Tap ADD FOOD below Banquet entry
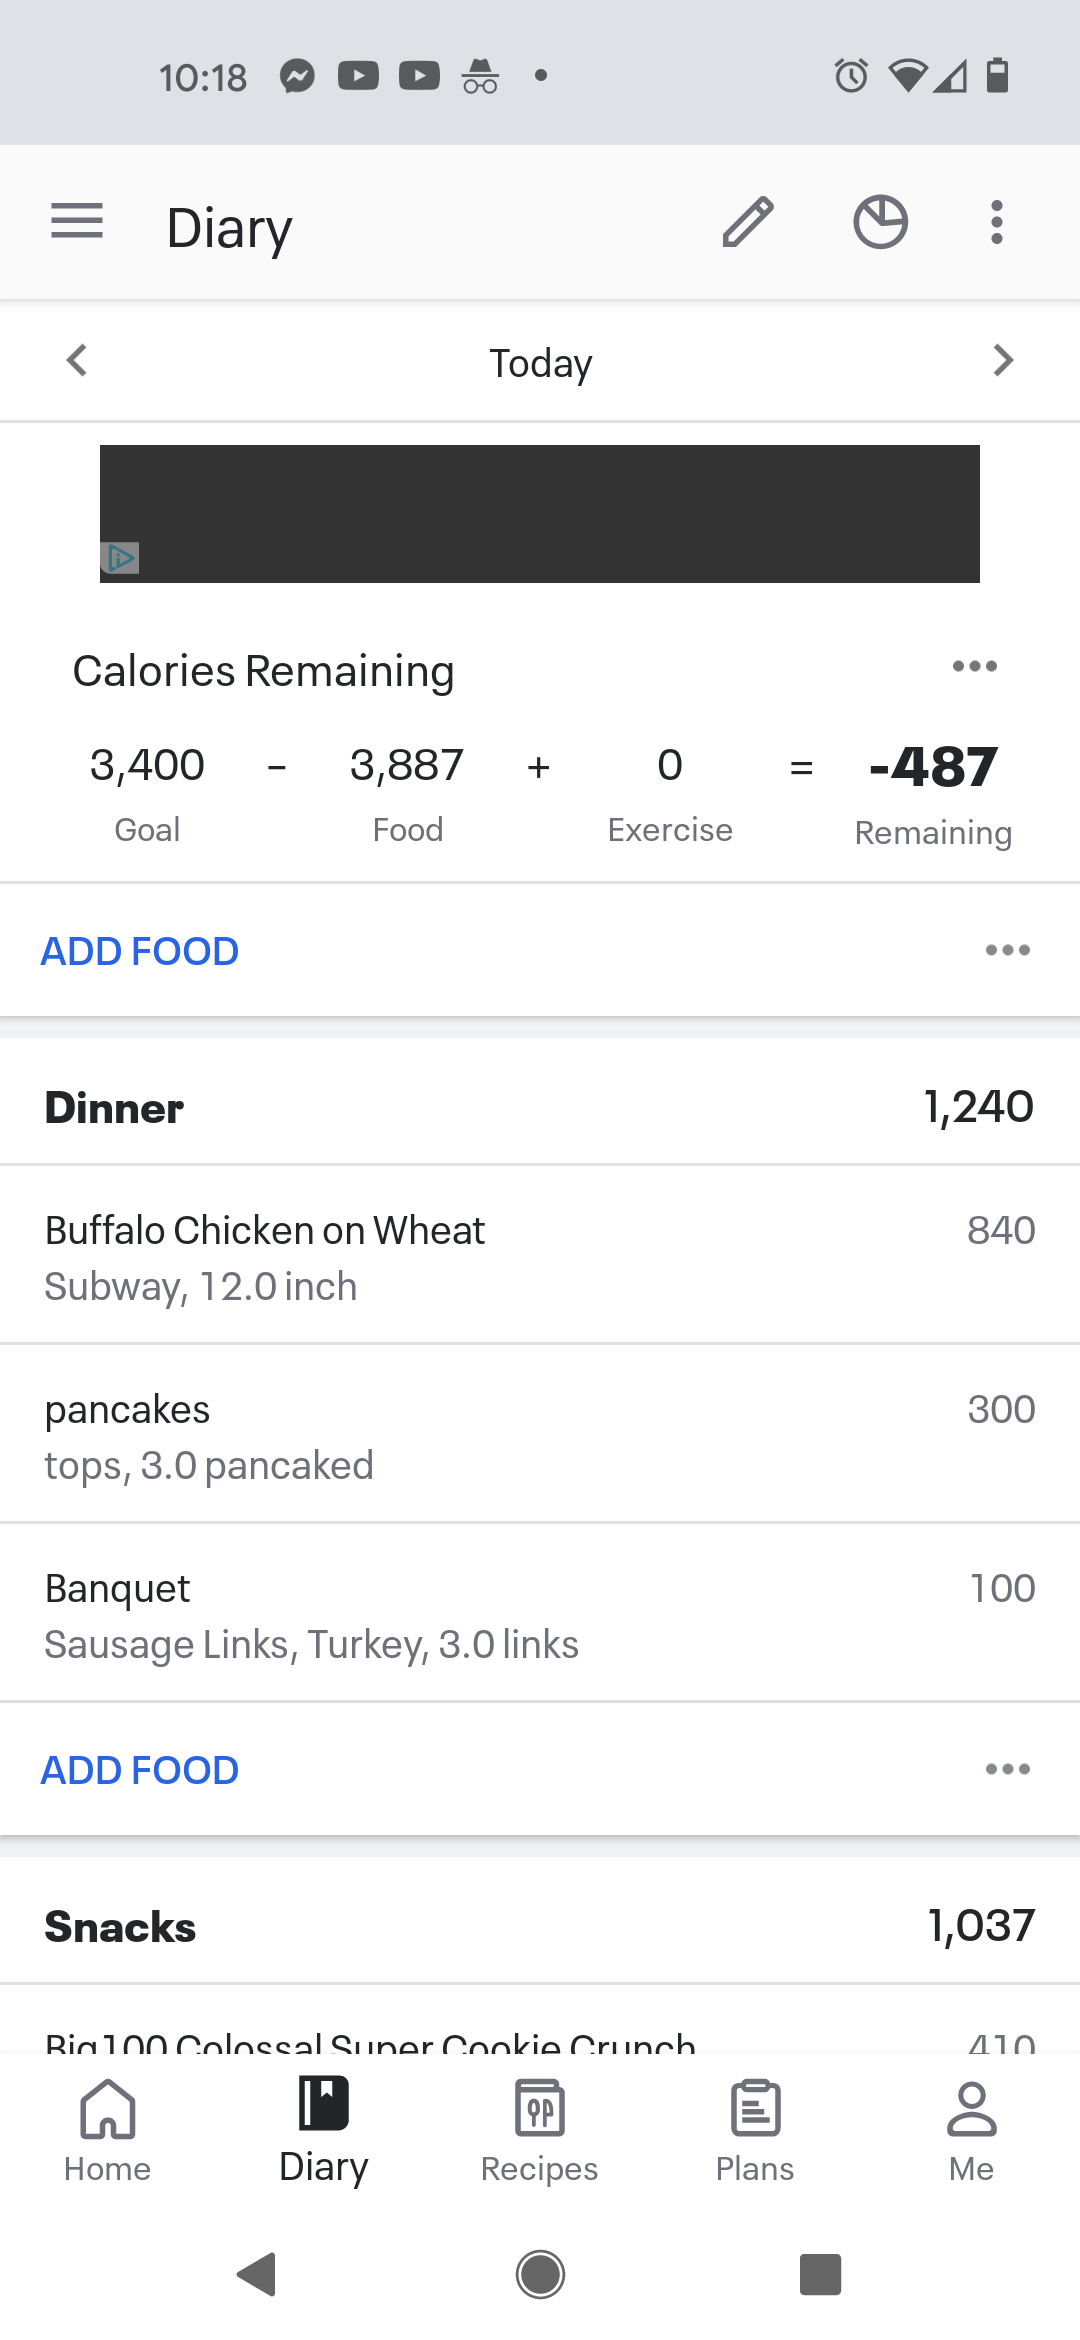This screenshot has width=1080, height=2340. click(140, 1770)
